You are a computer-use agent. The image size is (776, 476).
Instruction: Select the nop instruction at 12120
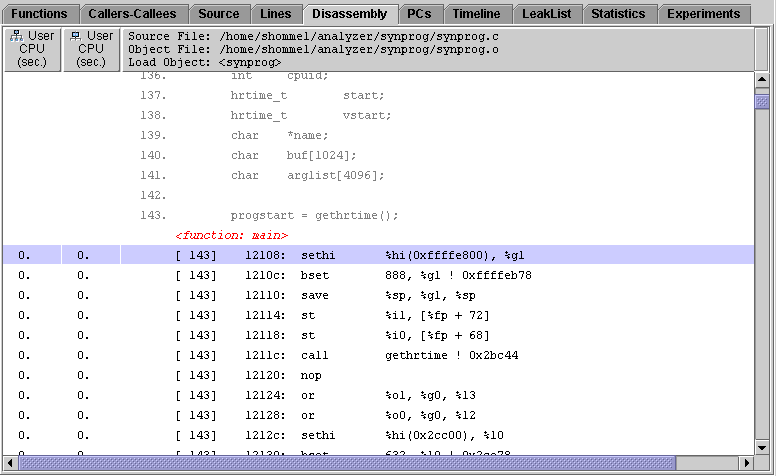[379, 375]
